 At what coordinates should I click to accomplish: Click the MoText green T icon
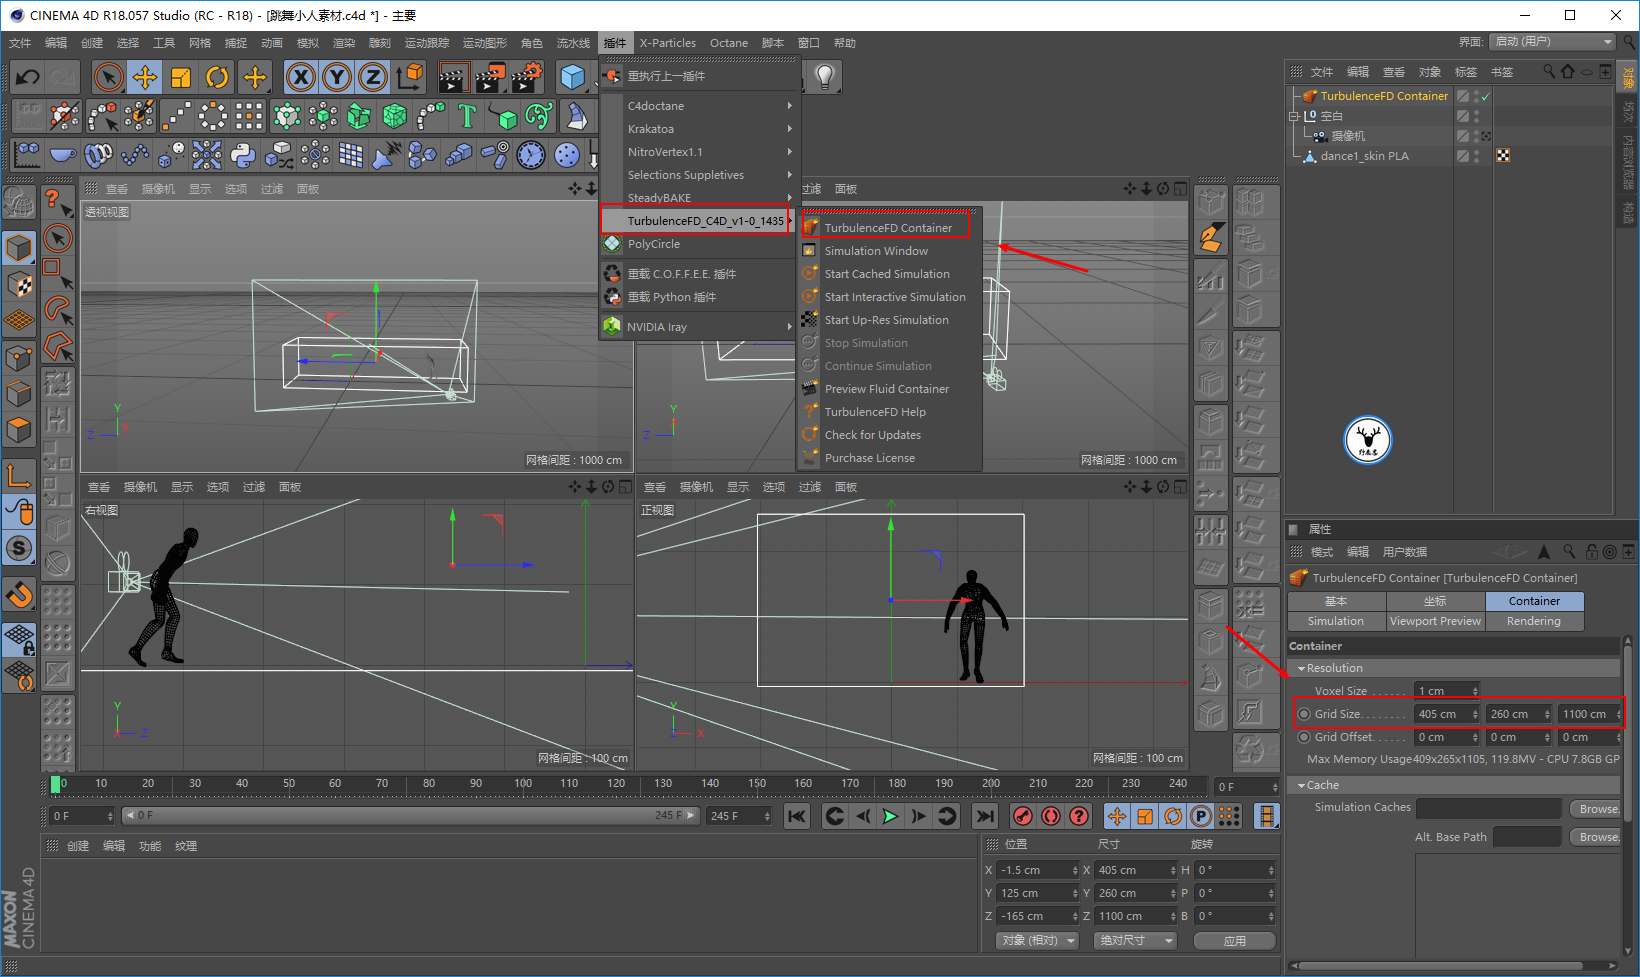click(466, 116)
